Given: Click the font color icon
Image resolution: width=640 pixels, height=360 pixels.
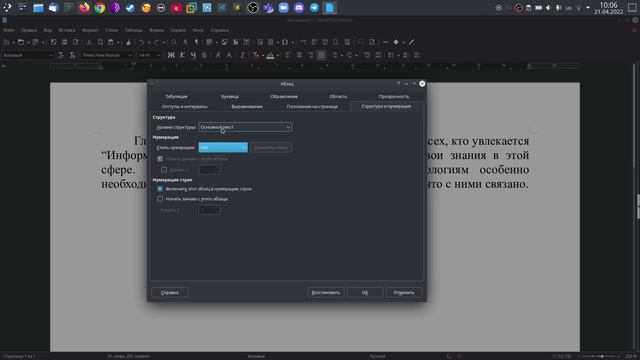Looking at the screenshot, I should click(x=255, y=55).
